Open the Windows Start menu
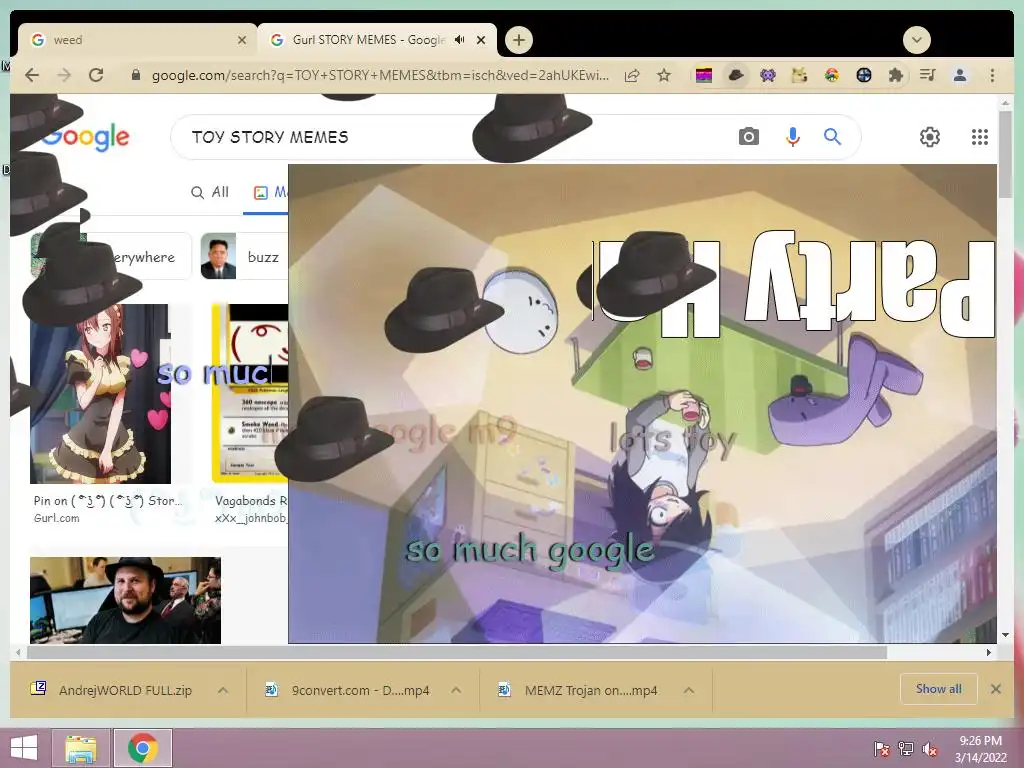 click(24, 748)
